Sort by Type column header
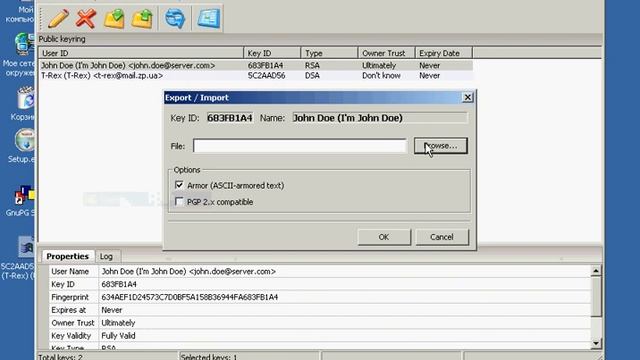Viewport: 640px width, 360px height. (x=329, y=53)
